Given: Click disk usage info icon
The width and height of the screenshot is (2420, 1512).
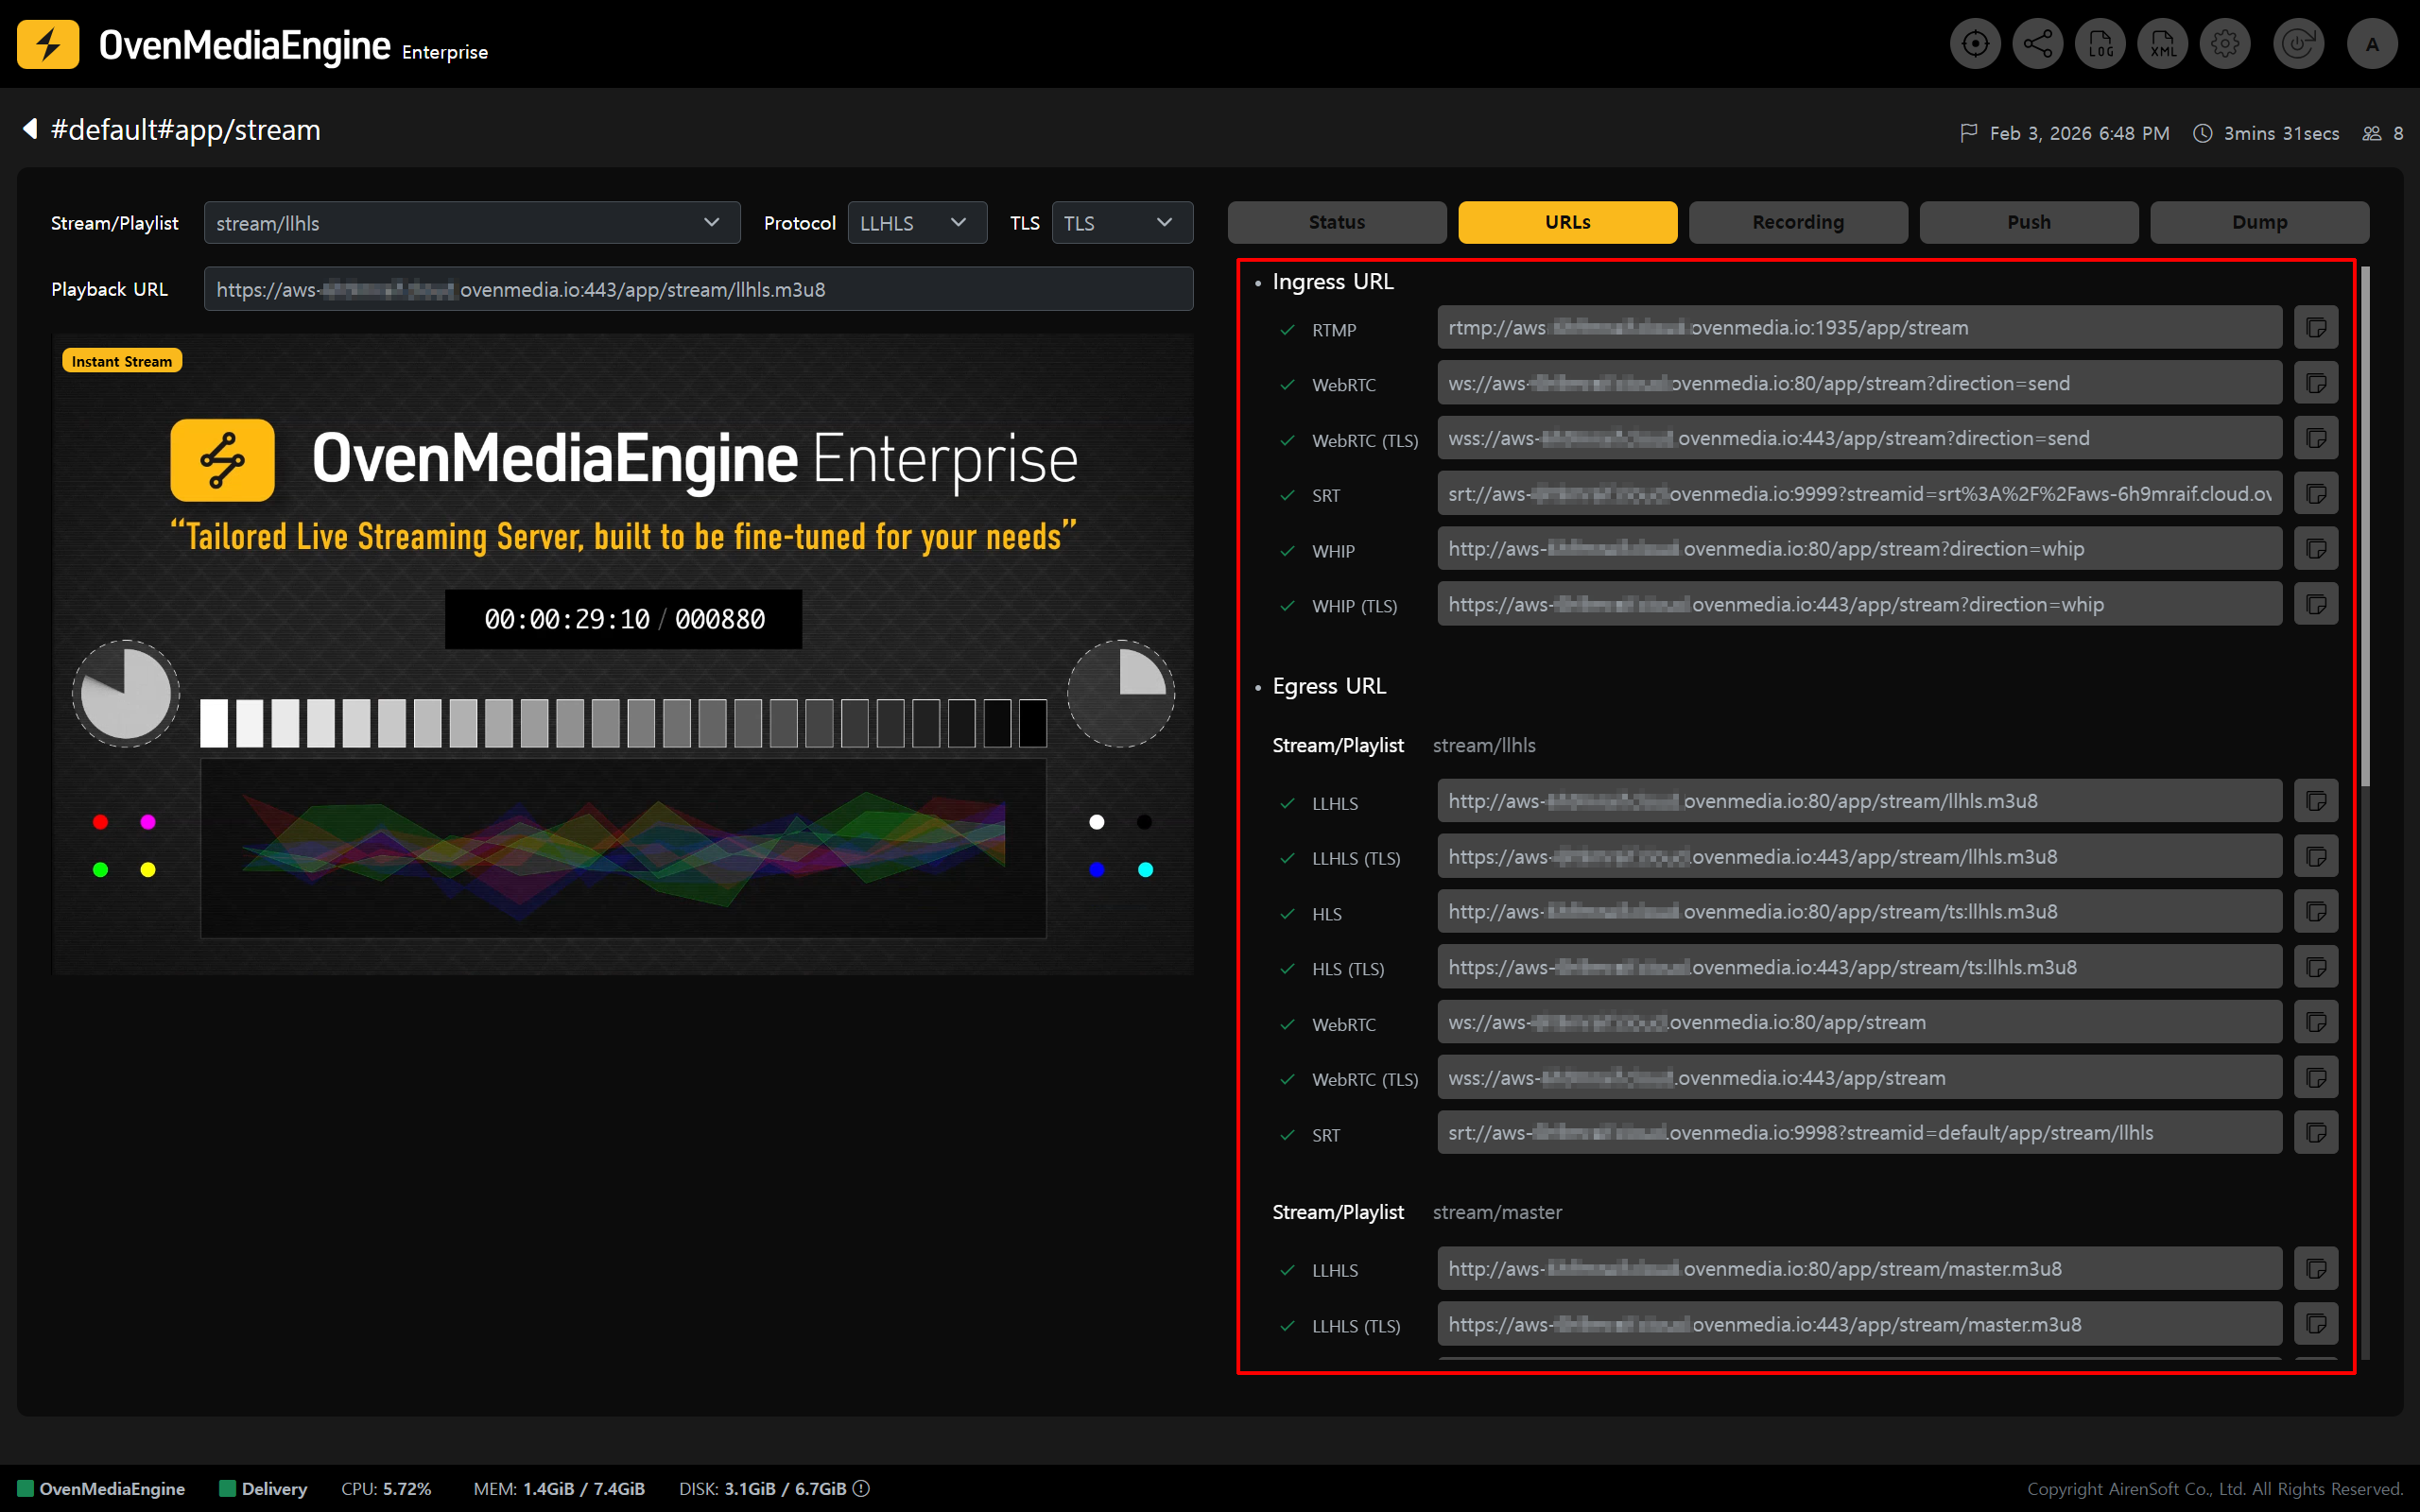Looking at the screenshot, I should [x=861, y=1488].
